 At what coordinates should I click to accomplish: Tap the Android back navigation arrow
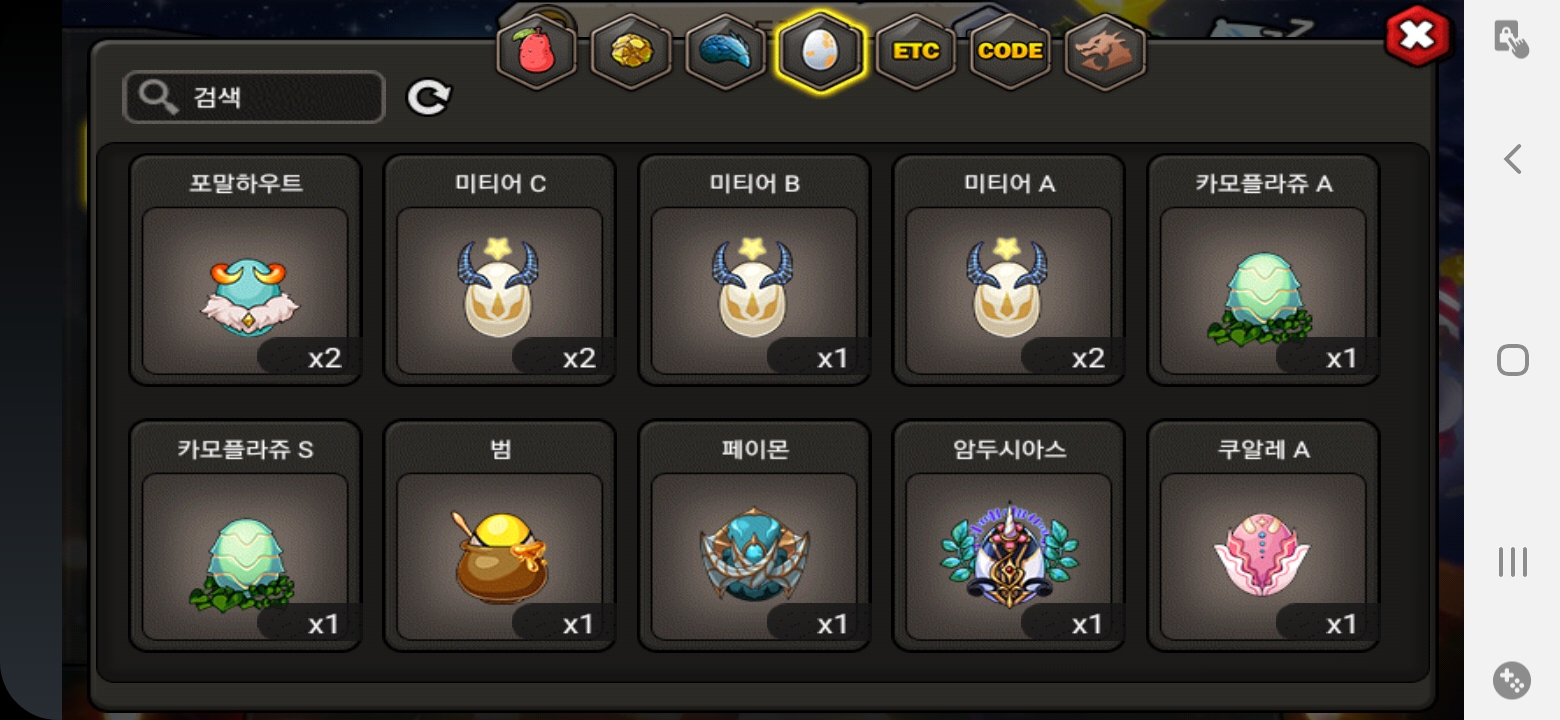coord(1512,159)
